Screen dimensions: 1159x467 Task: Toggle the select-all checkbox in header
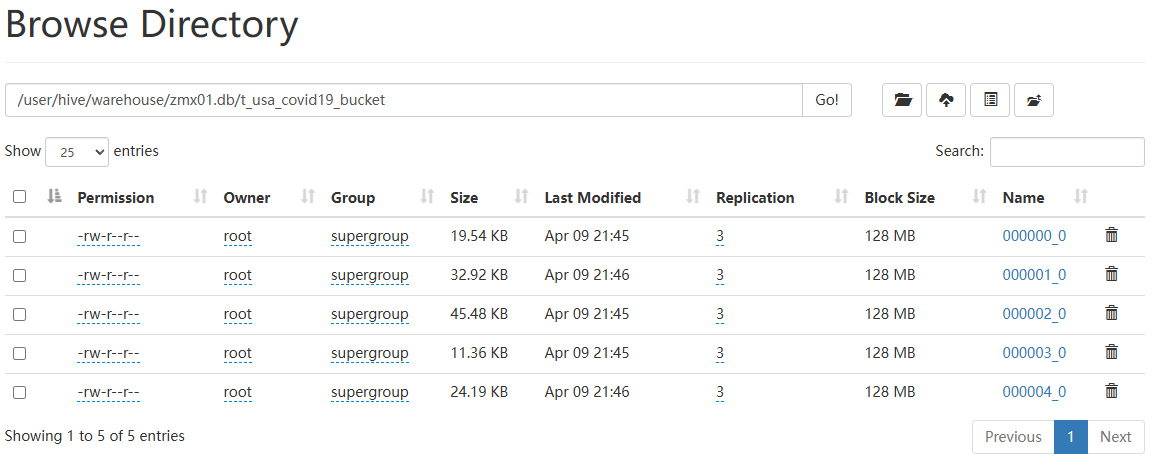pos(20,197)
